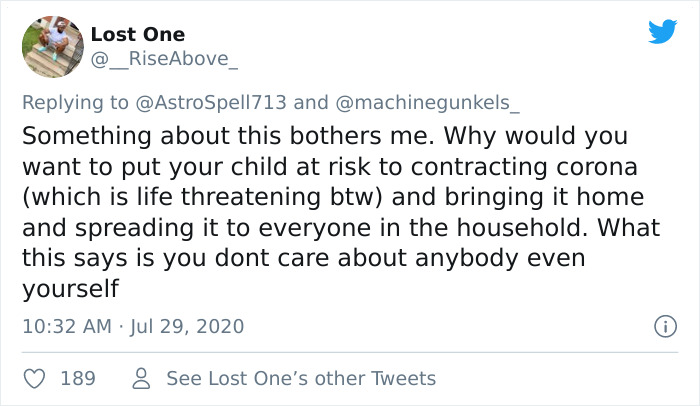Click the "Replying to" label
700x406 pixels.
(75, 102)
